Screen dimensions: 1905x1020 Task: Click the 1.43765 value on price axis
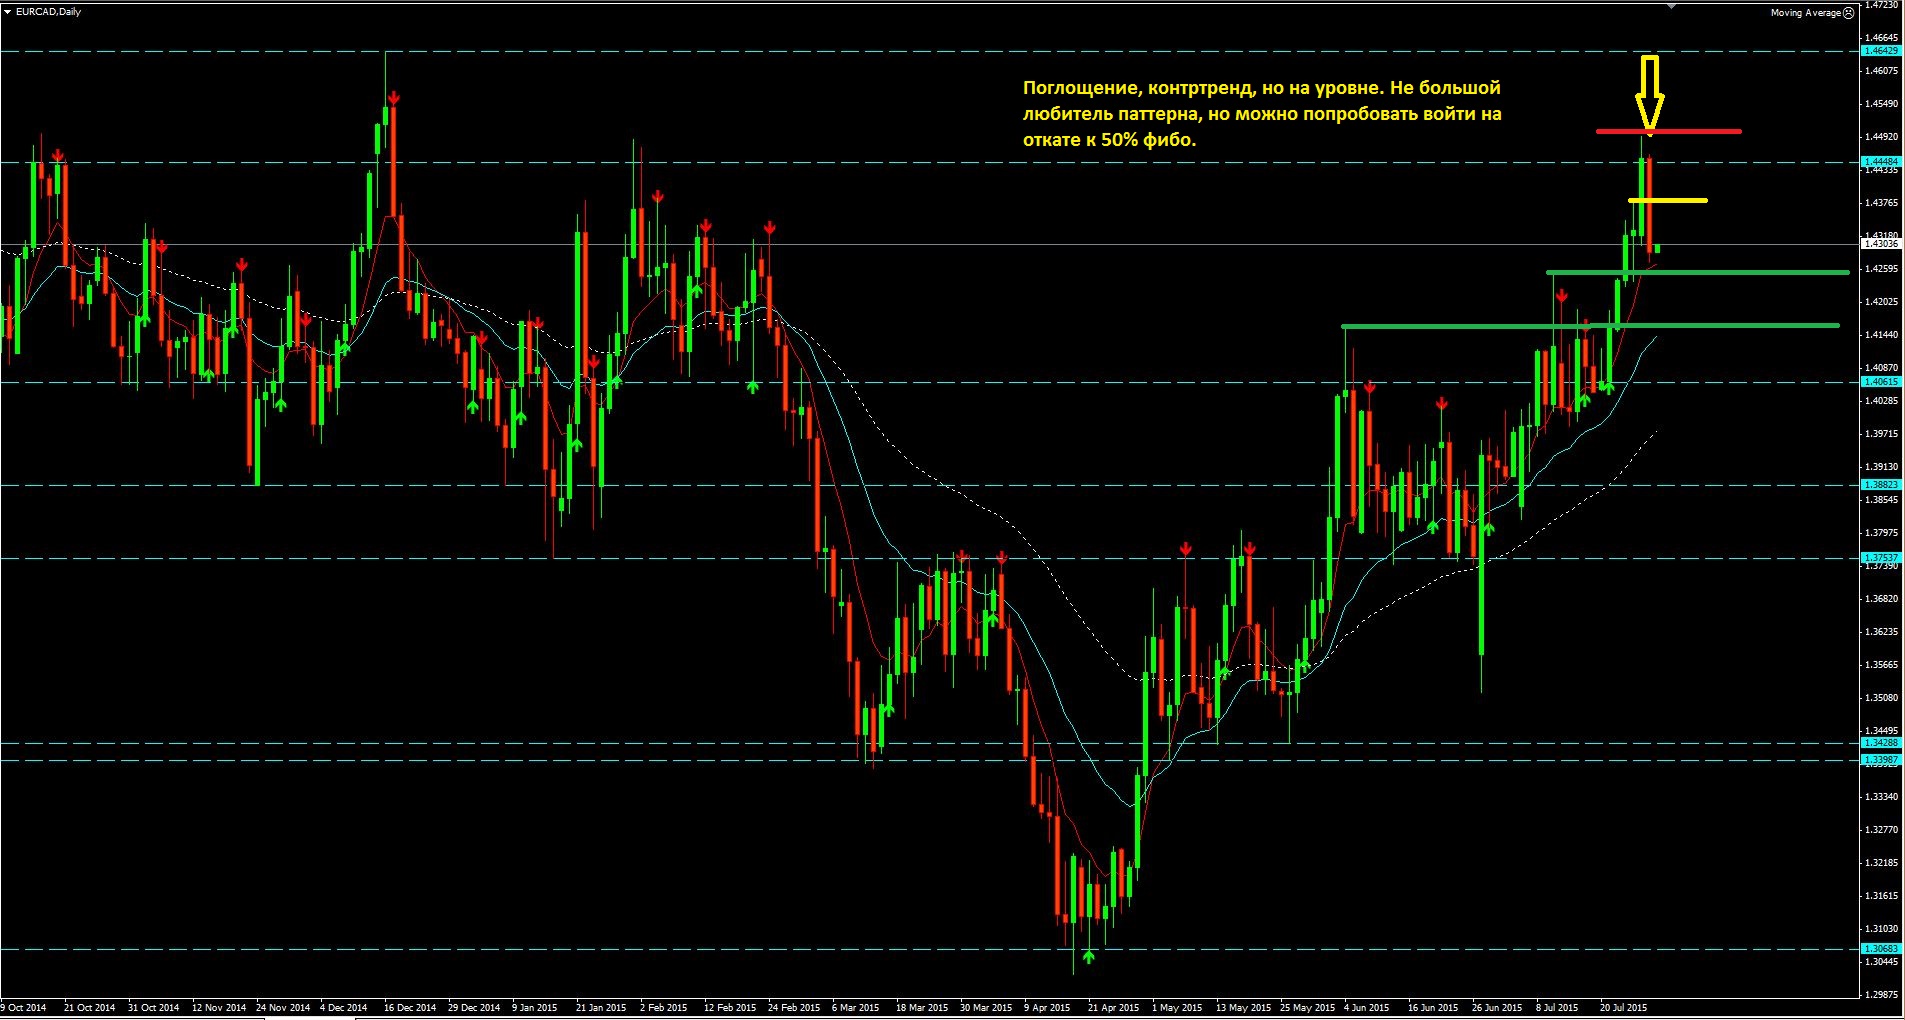point(1882,203)
